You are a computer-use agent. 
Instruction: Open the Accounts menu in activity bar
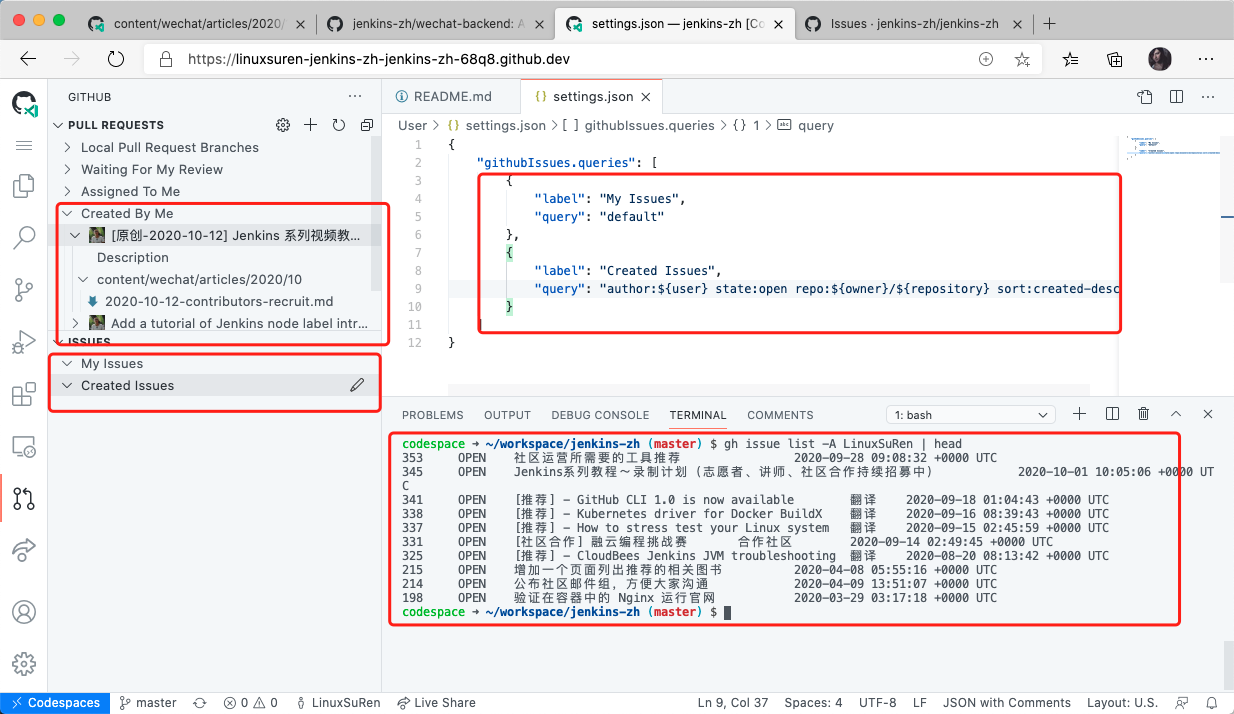[x=24, y=612]
